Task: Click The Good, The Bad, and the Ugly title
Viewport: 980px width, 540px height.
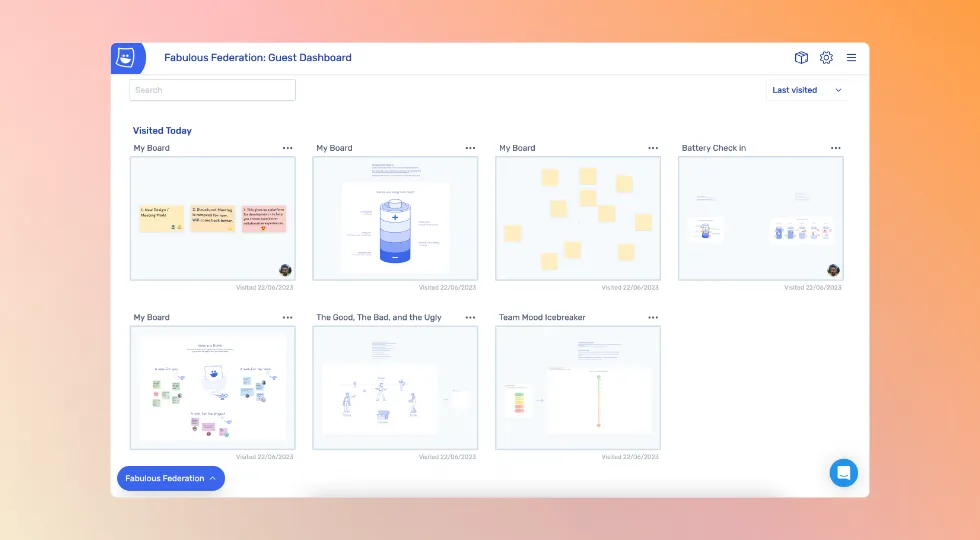Action: [x=379, y=318]
